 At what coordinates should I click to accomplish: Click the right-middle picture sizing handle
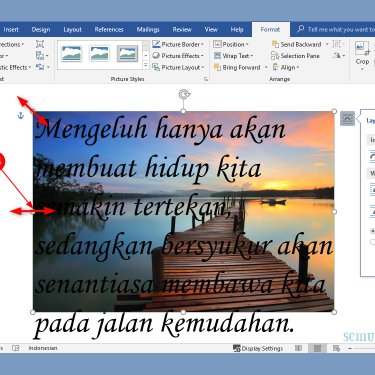click(334, 212)
